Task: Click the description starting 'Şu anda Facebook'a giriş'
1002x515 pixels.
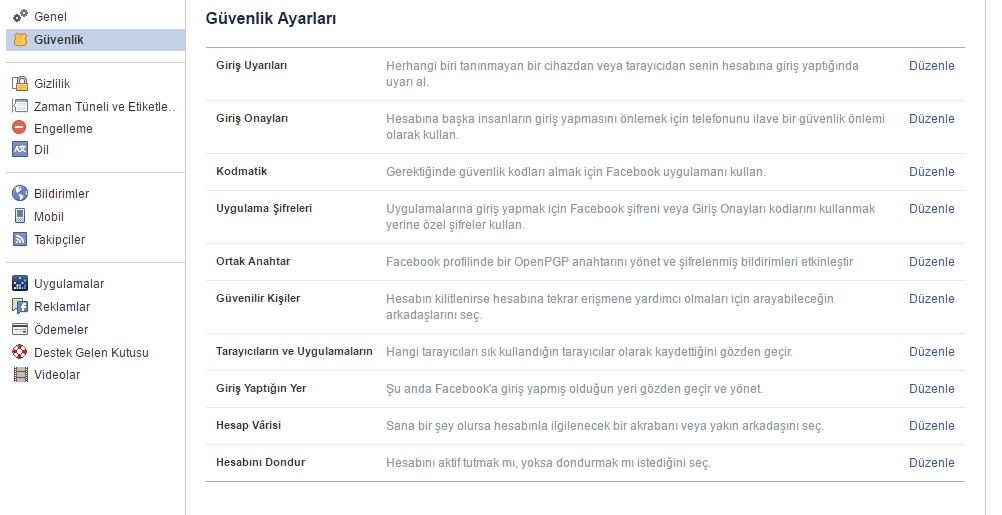Action: [574, 389]
